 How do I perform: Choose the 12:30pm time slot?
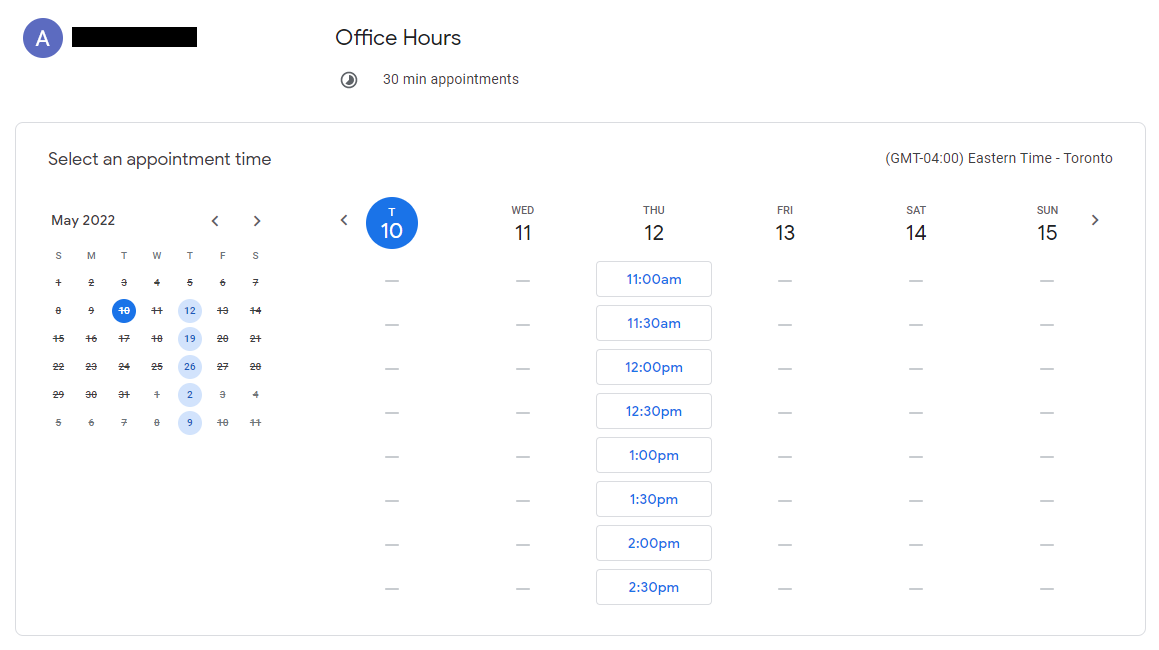[x=654, y=411]
